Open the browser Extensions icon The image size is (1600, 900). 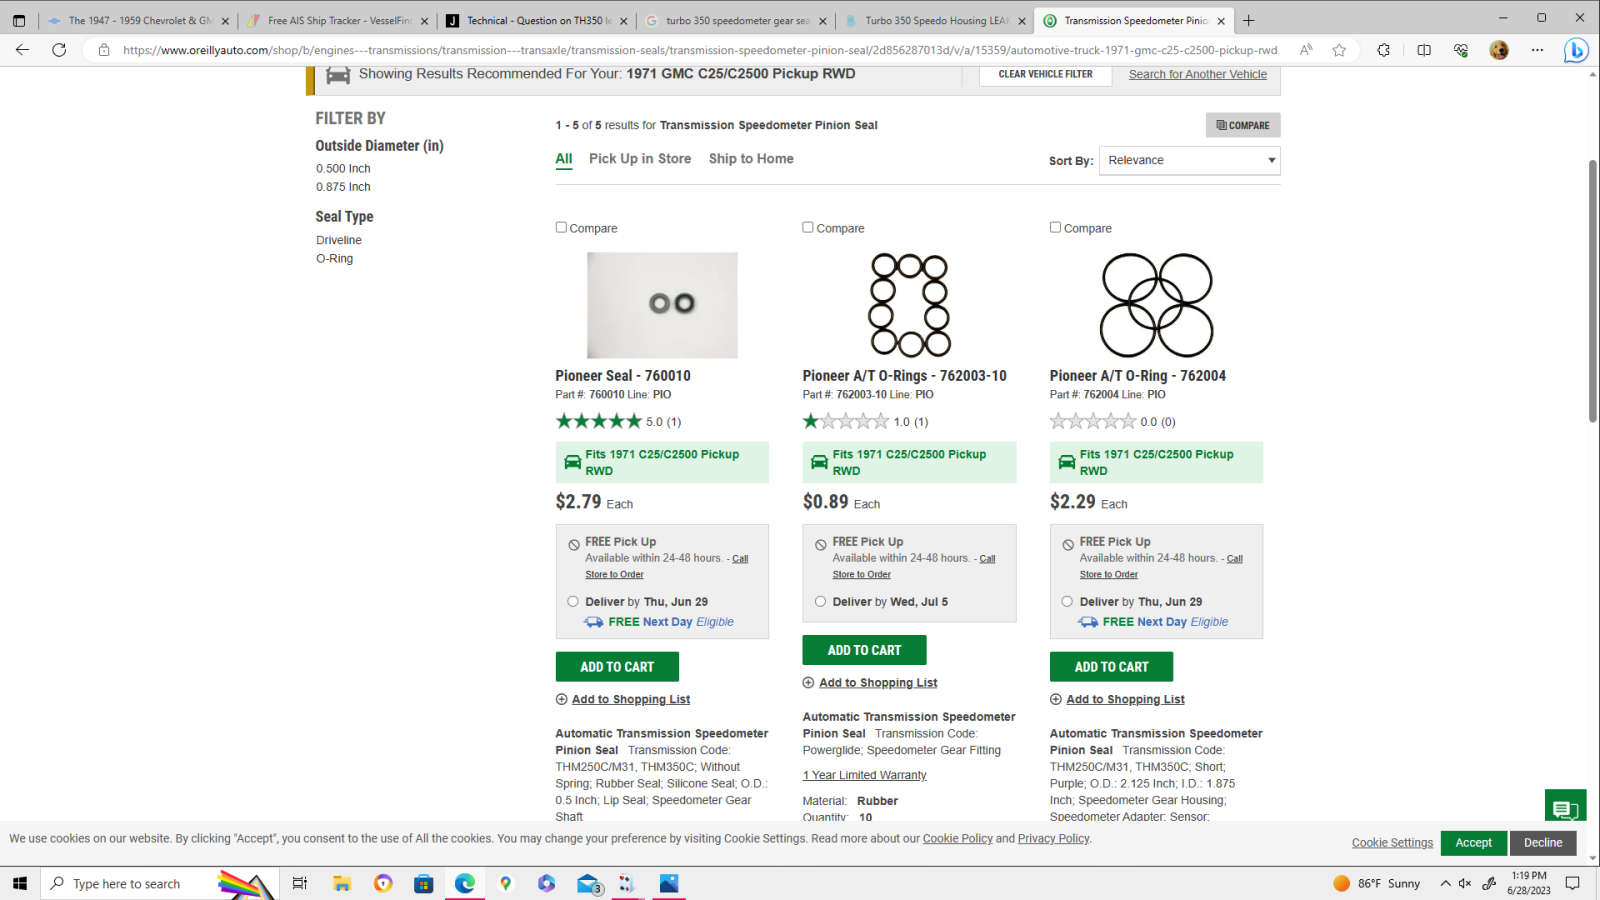coord(1383,50)
